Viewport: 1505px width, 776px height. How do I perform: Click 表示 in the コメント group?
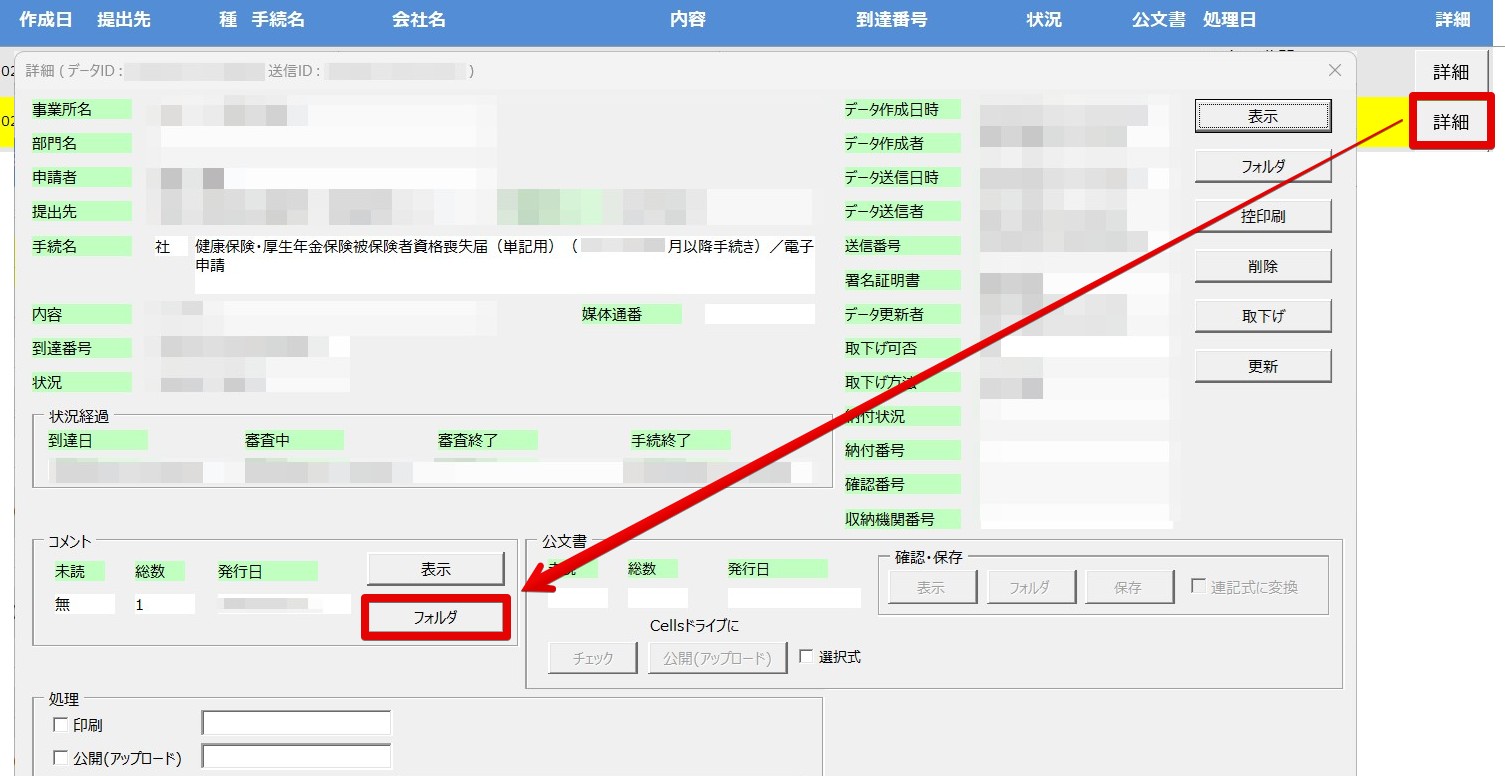[435, 569]
